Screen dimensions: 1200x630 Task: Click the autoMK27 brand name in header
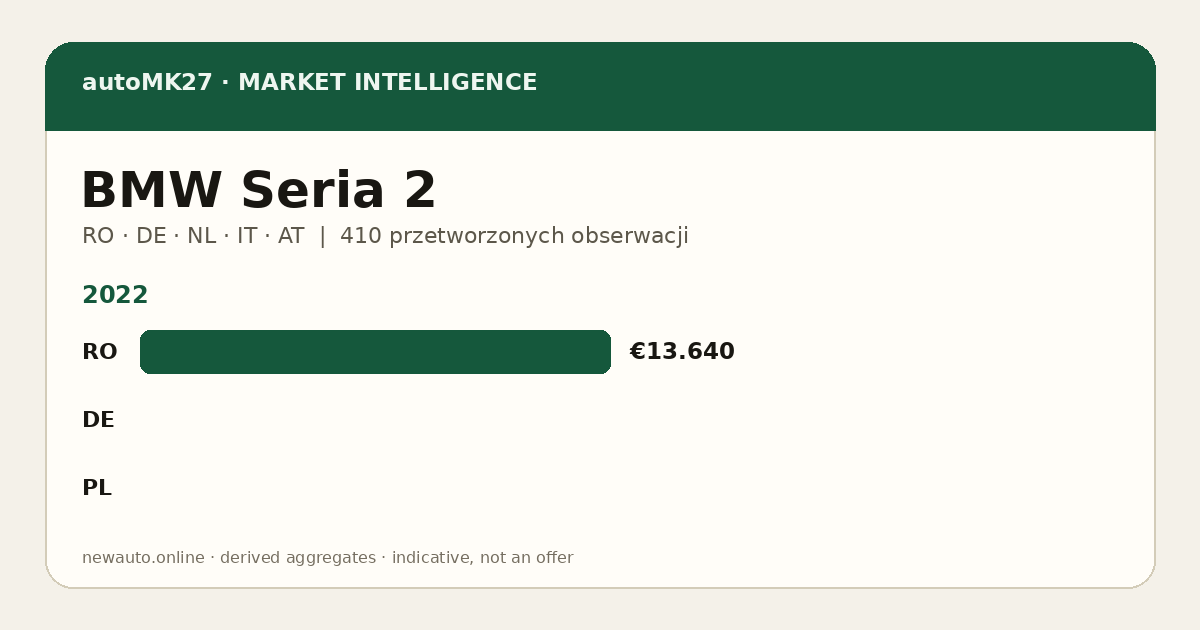(147, 83)
